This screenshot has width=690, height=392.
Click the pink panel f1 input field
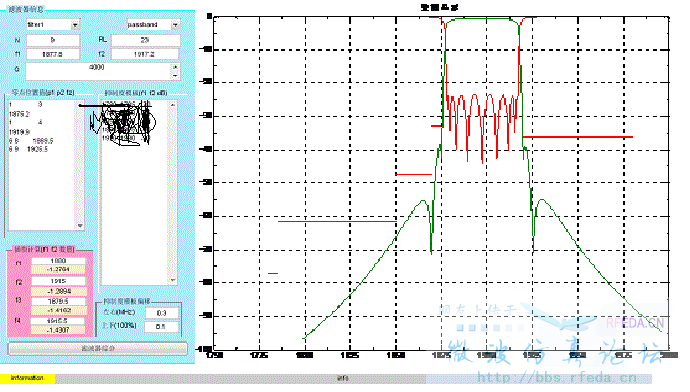coord(59,261)
